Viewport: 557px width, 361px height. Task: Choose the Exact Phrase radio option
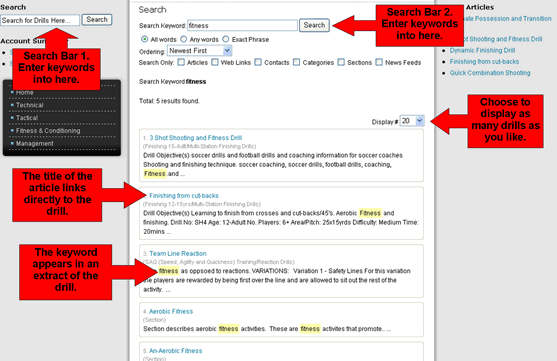(x=226, y=39)
